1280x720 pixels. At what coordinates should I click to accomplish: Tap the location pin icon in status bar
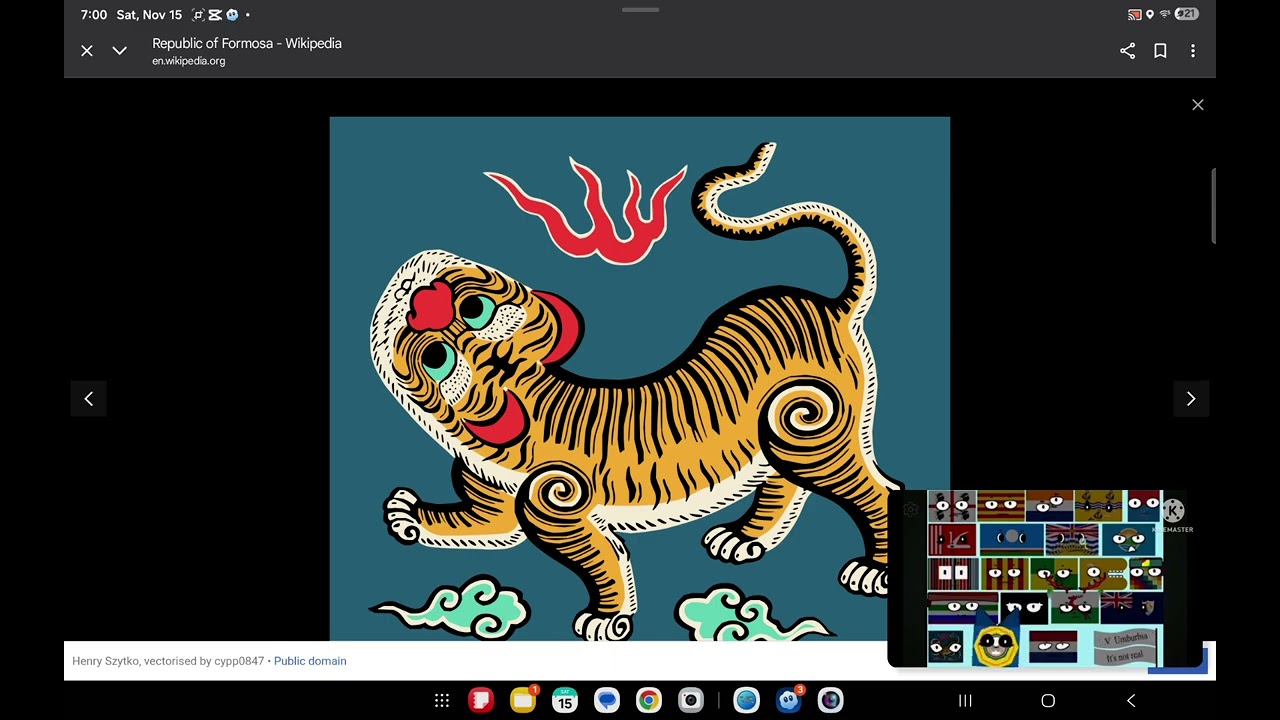(x=1150, y=15)
